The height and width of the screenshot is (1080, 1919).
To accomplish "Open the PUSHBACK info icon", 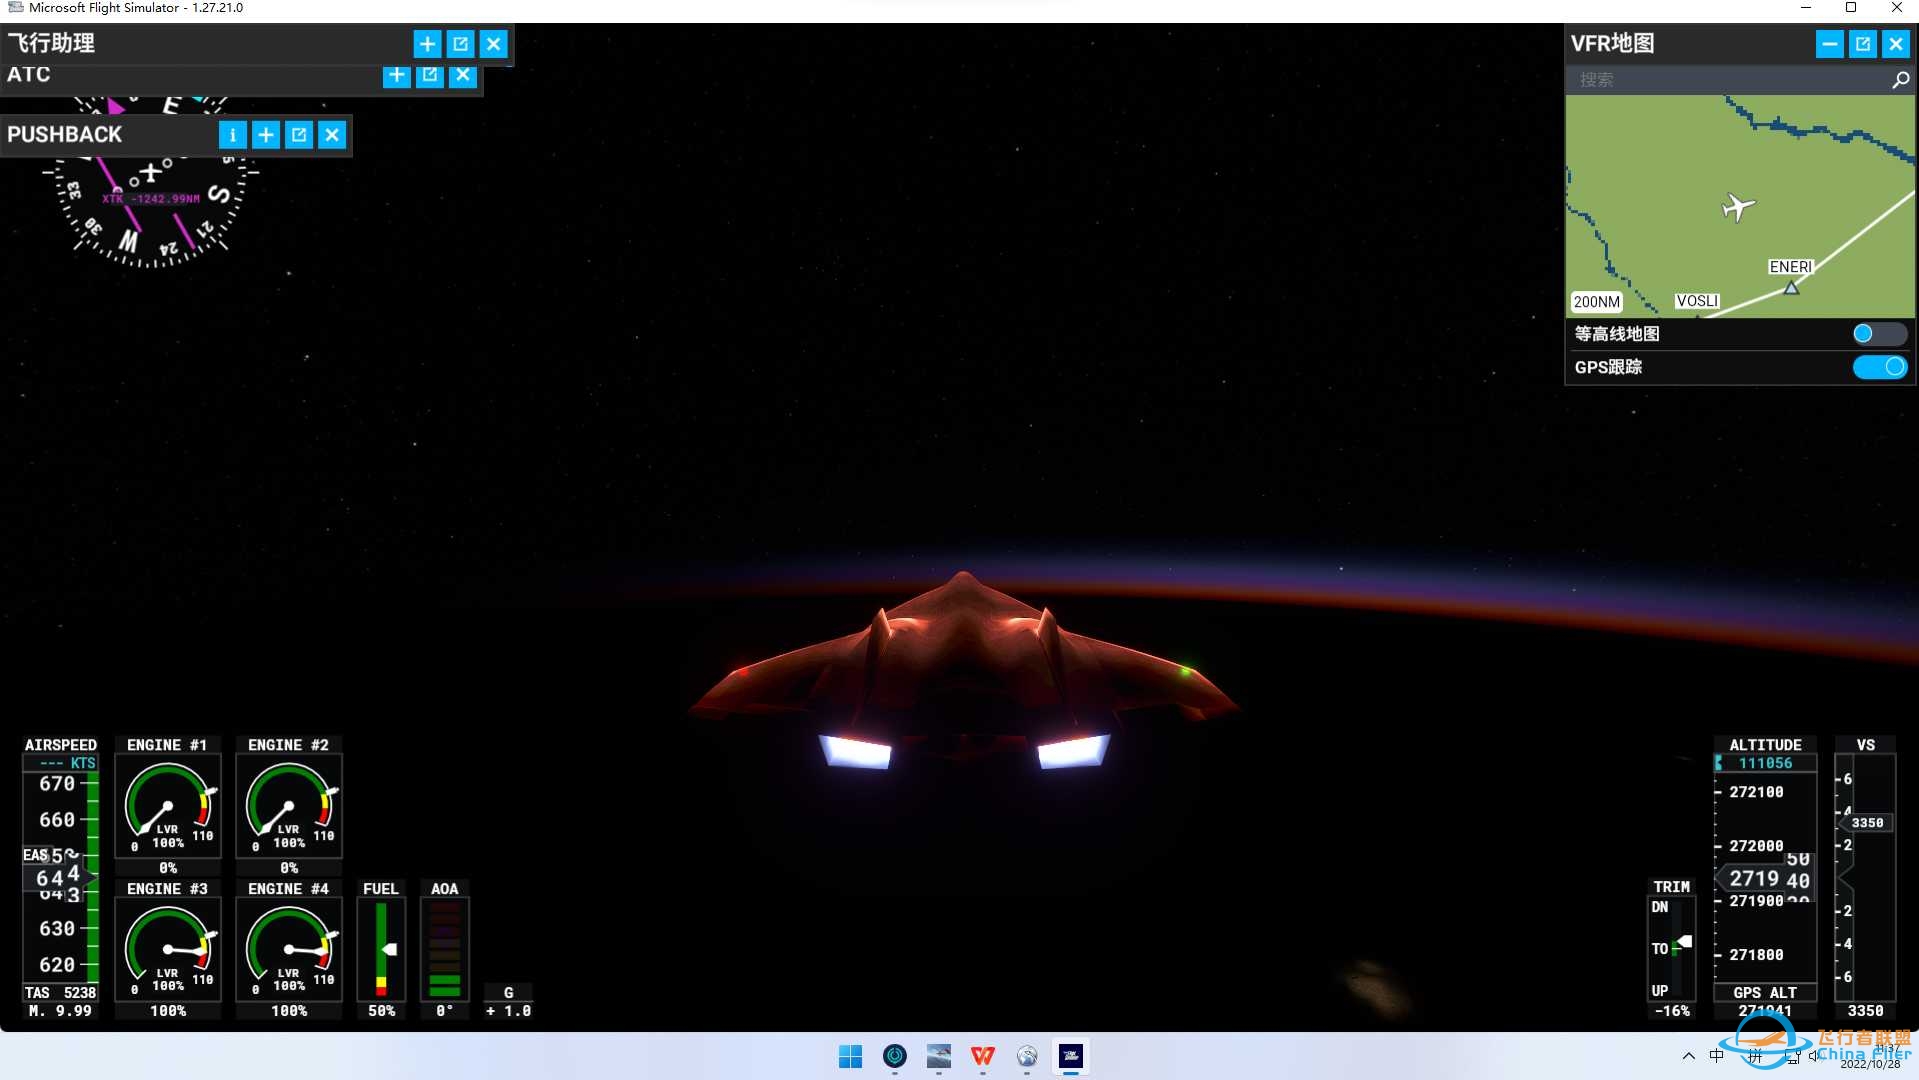I will pyautogui.click(x=232, y=135).
